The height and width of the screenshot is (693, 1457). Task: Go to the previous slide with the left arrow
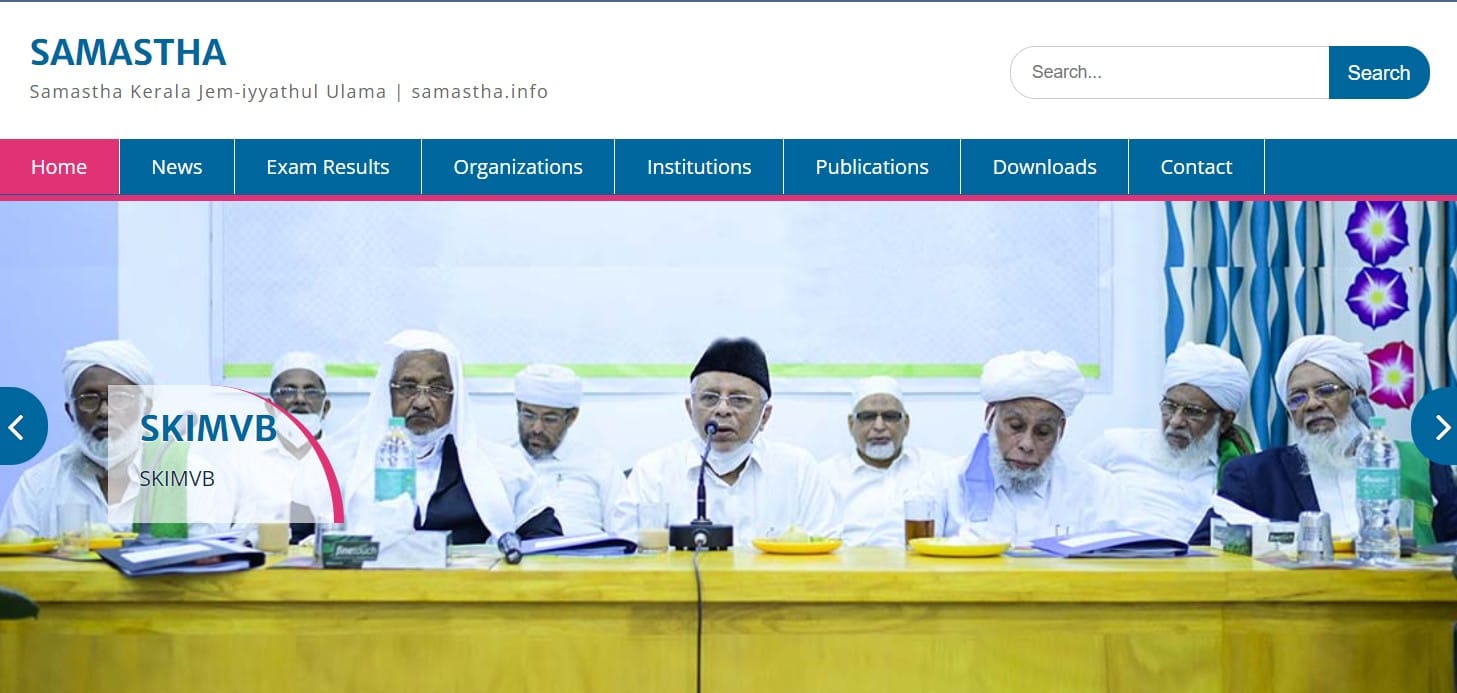click(20, 426)
